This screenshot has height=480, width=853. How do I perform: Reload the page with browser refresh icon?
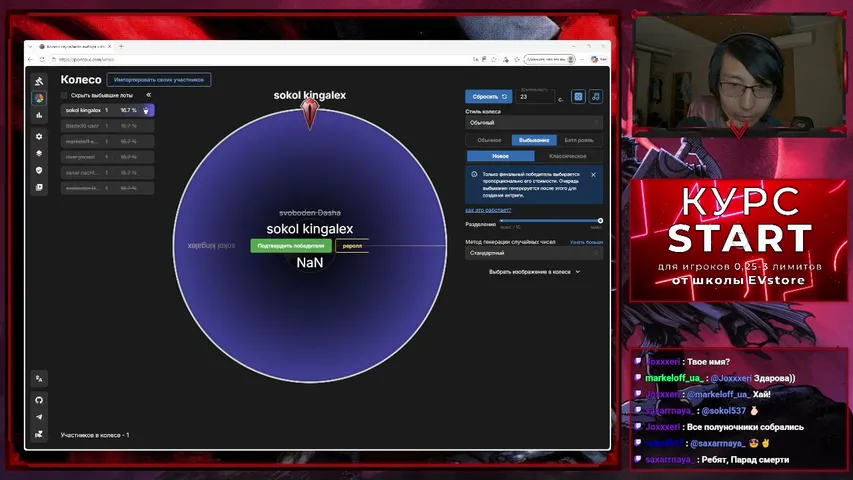tap(42, 59)
